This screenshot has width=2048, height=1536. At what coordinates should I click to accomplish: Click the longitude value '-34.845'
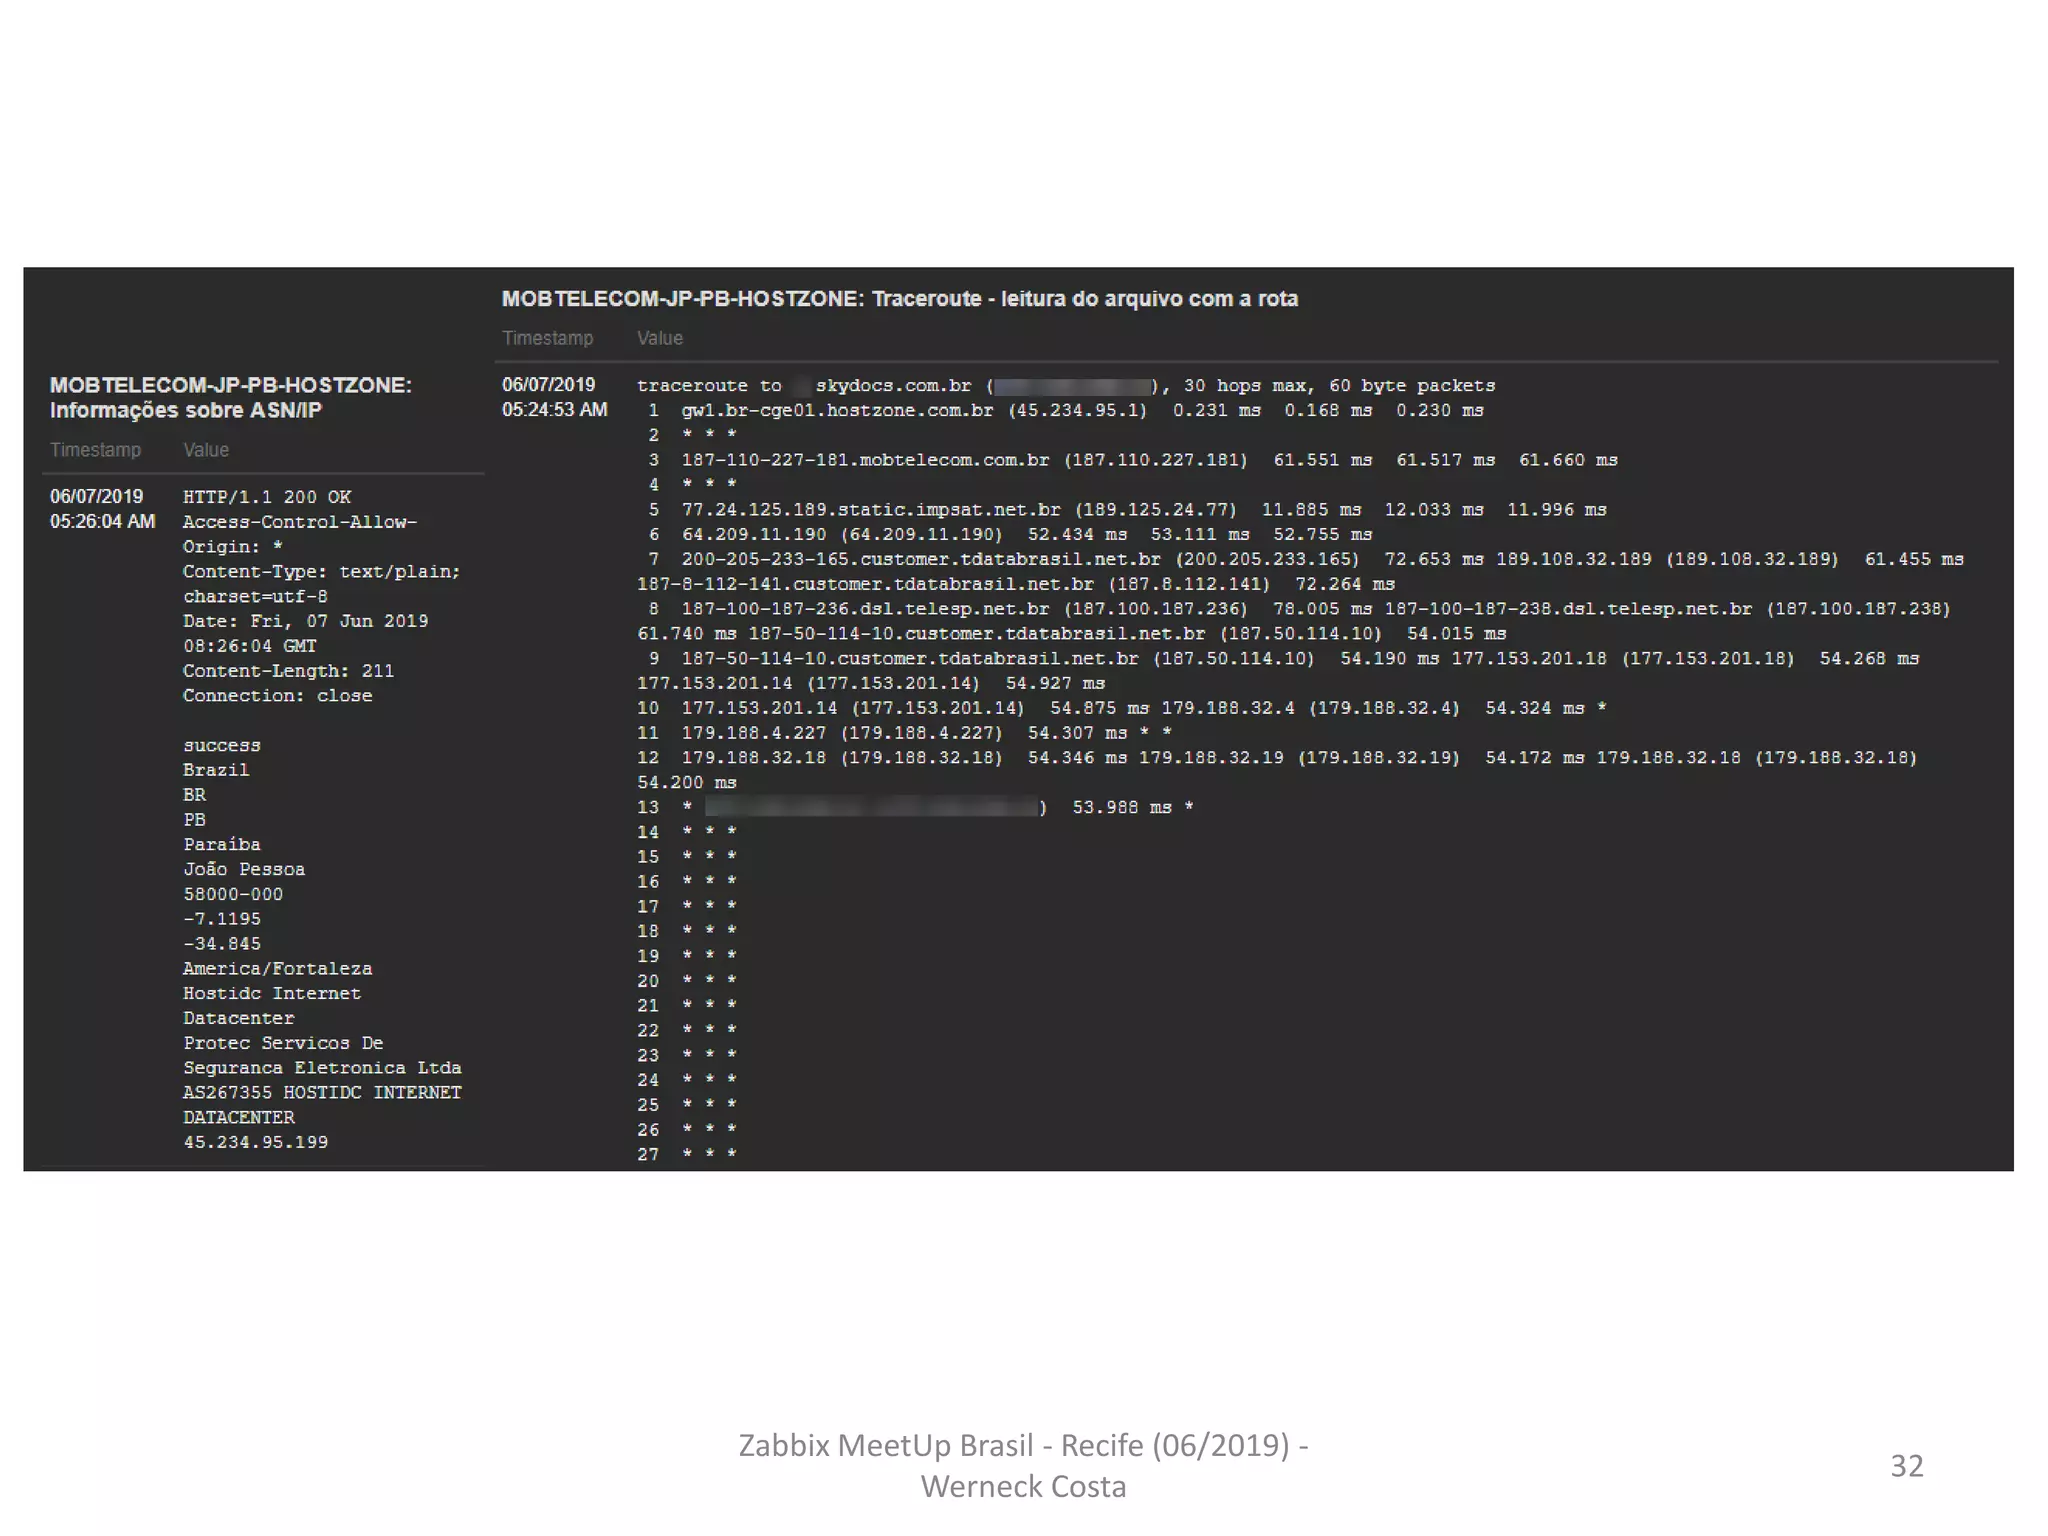point(222,944)
